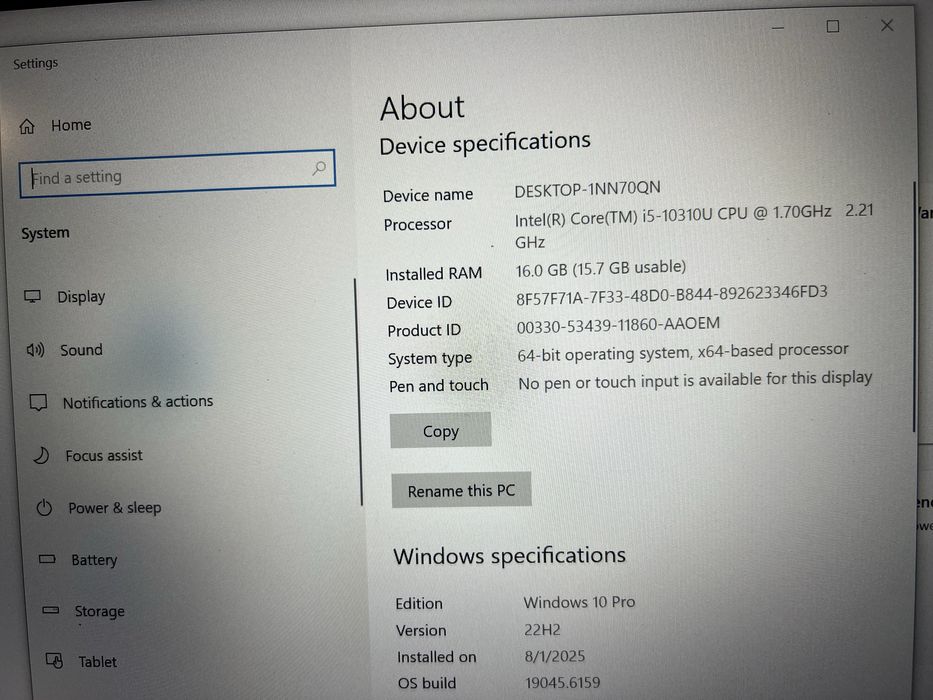Viewport: 933px width, 700px height.
Task: Click Product ID 00330-53439-11860-AAOEM
Action: click(x=618, y=325)
